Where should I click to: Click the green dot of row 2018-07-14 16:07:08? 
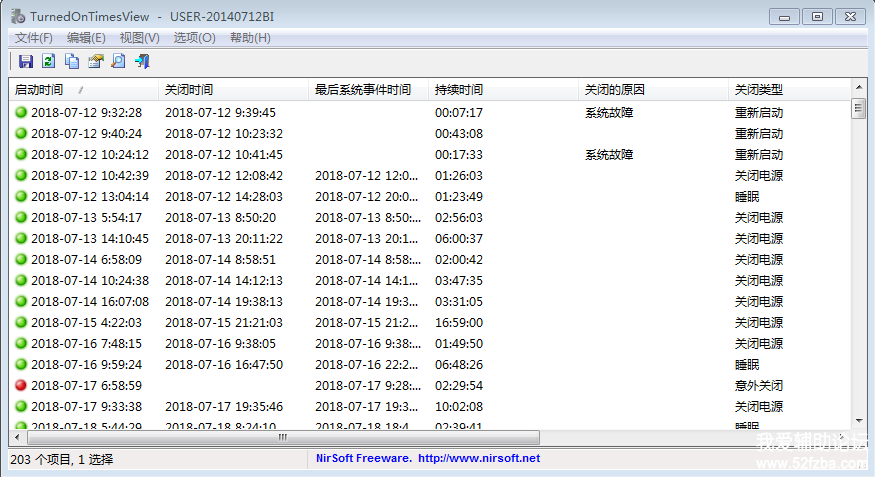pyautogui.click(x=21, y=301)
